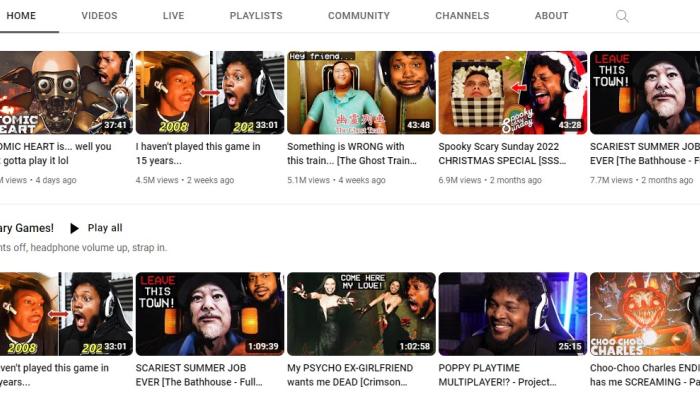Screen dimensions: 700x394
Task: Open the second-row 2008 thumbnail under Play all
Action: point(66,314)
